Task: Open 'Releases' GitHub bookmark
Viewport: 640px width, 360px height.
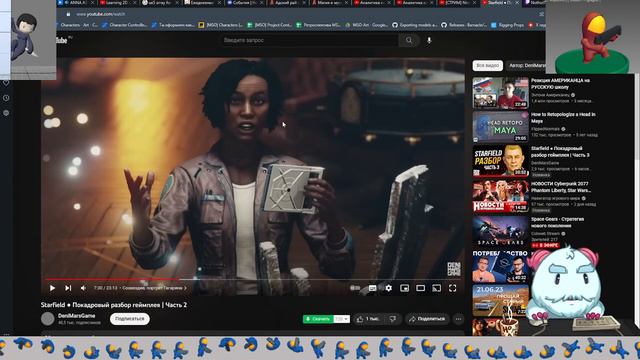Action: tap(464, 25)
